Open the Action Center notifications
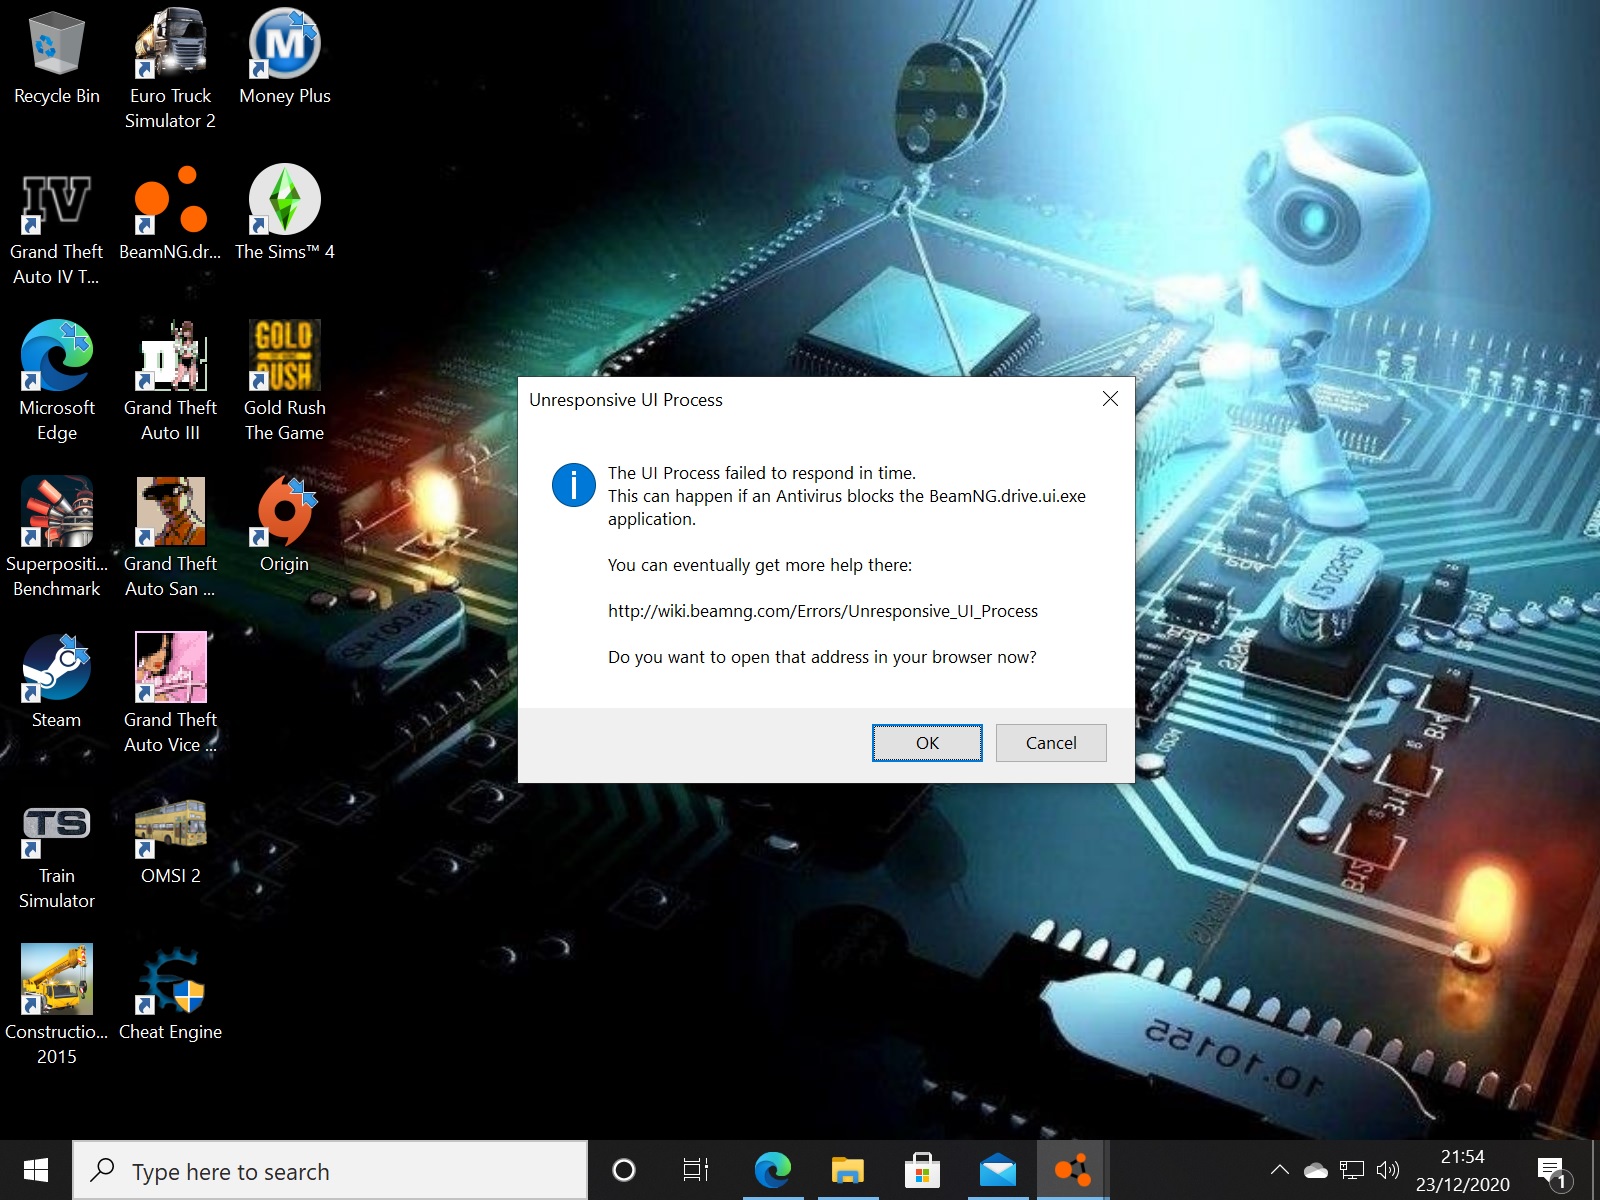 1553,1170
